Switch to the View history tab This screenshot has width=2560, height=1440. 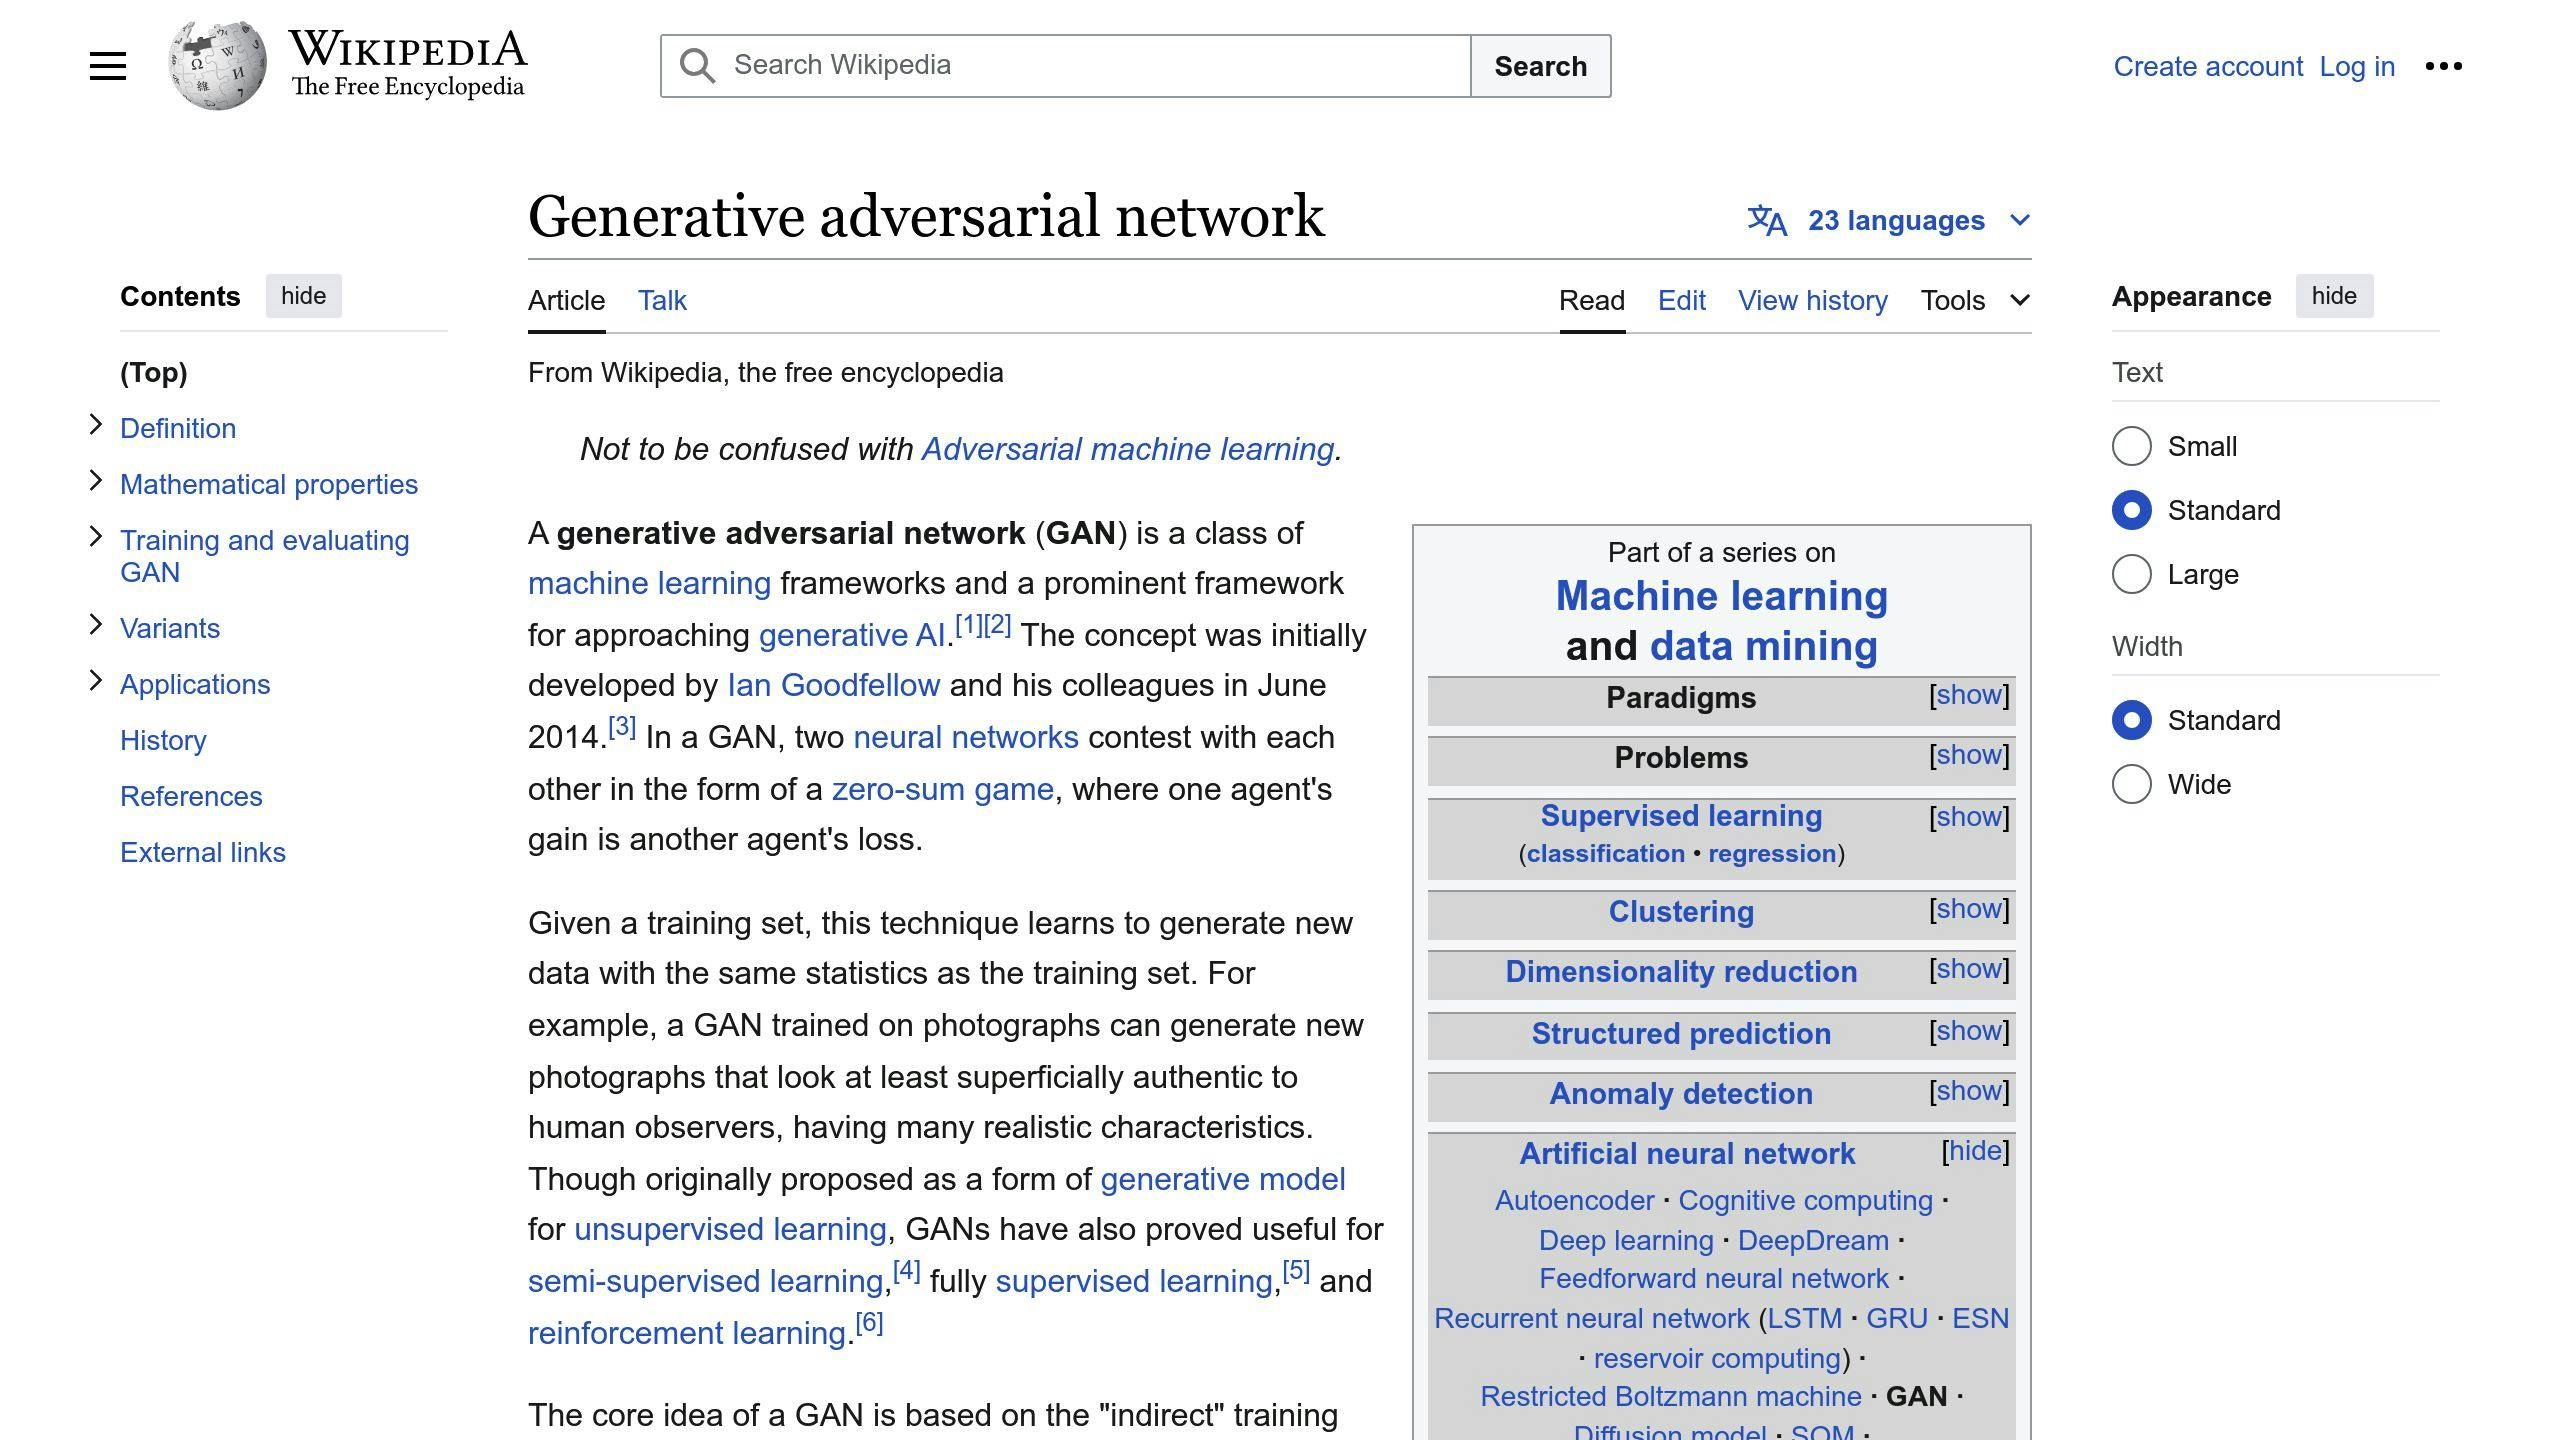coord(1813,299)
